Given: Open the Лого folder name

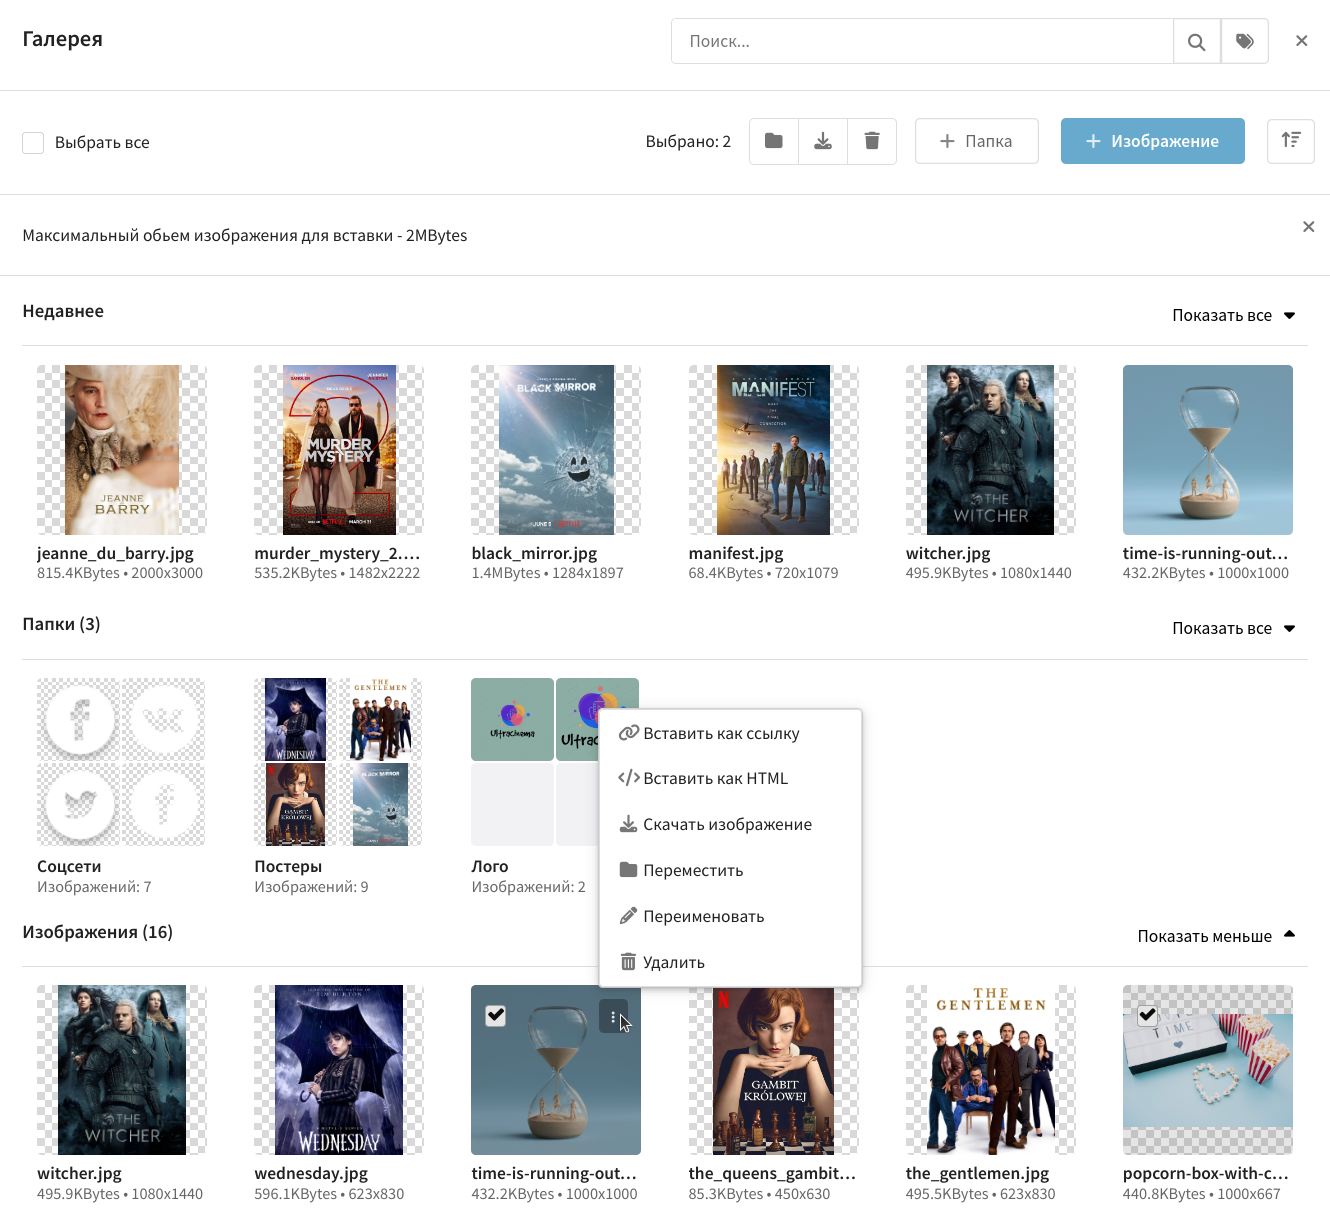Looking at the screenshot, I should pyautogui.click(x=490, y=866).
